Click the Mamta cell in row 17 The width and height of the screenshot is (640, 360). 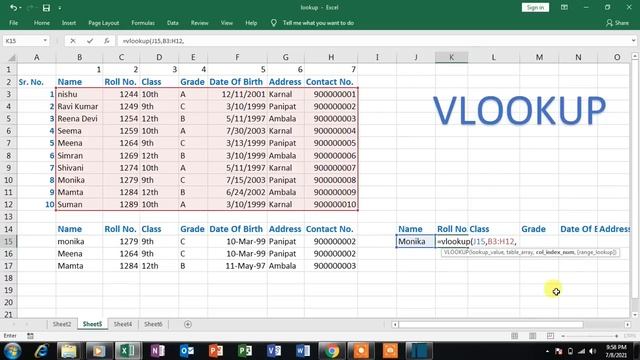[x=79, y=266]
